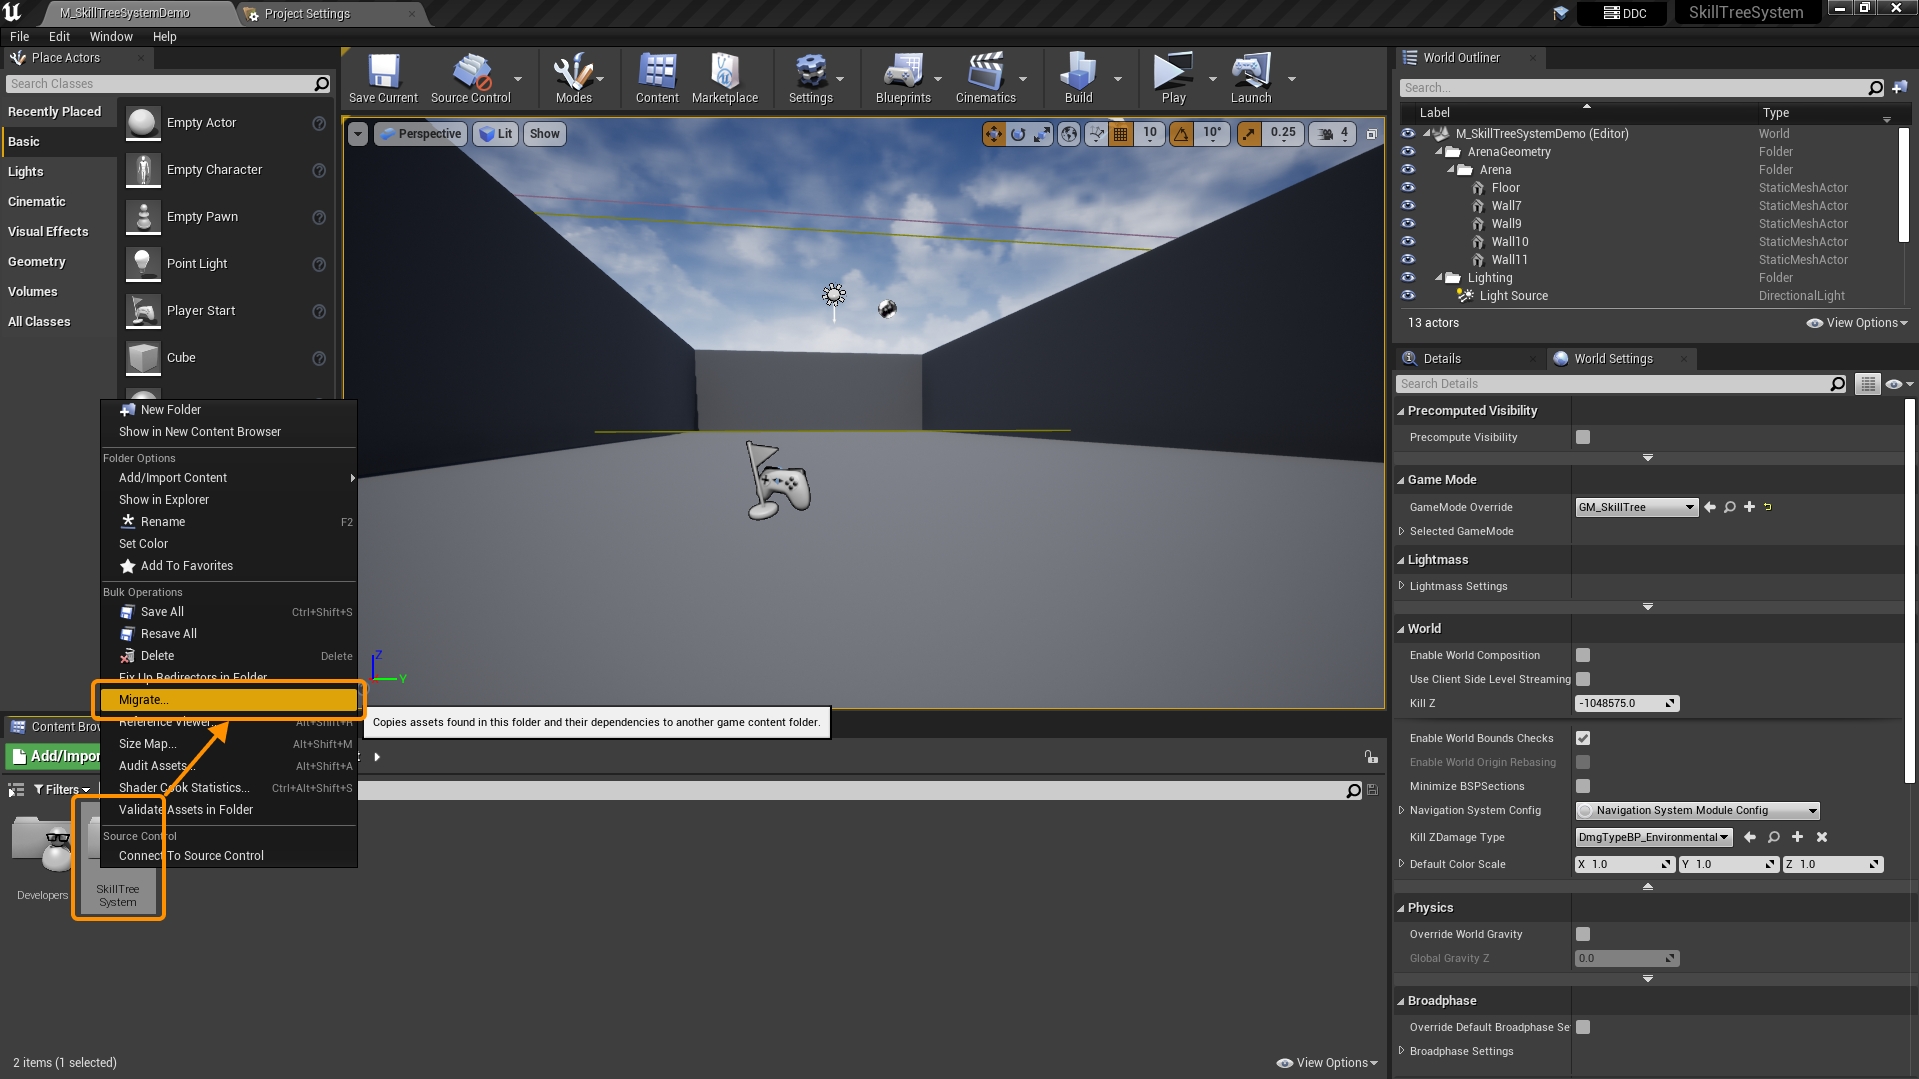
Task: Switch to the Project Settings tab
Action: [x=307, y=13]
